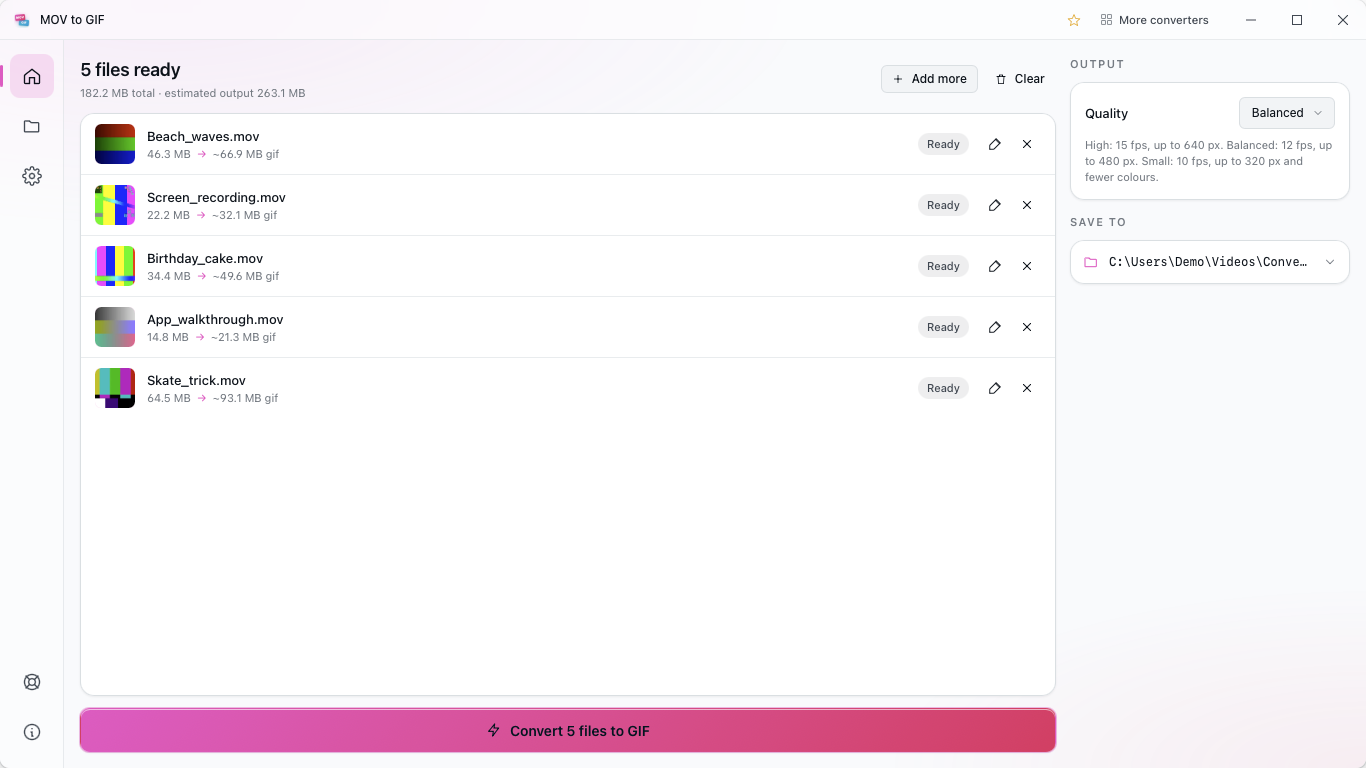Click the Add more button
1366x768 pixels.
[929, 79]
